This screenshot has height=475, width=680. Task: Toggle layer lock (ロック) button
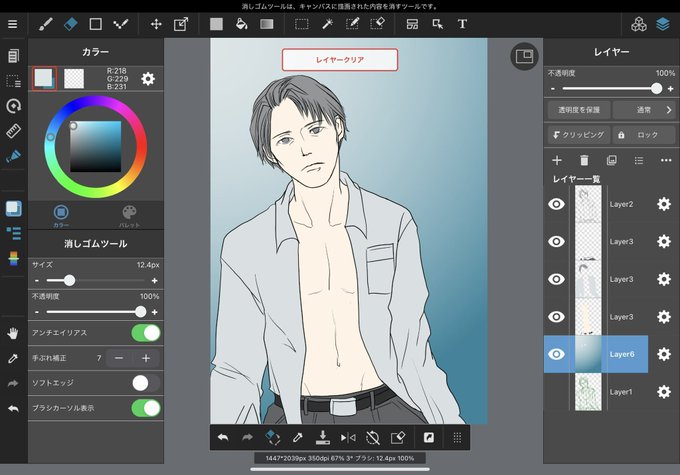click(644, 135)
